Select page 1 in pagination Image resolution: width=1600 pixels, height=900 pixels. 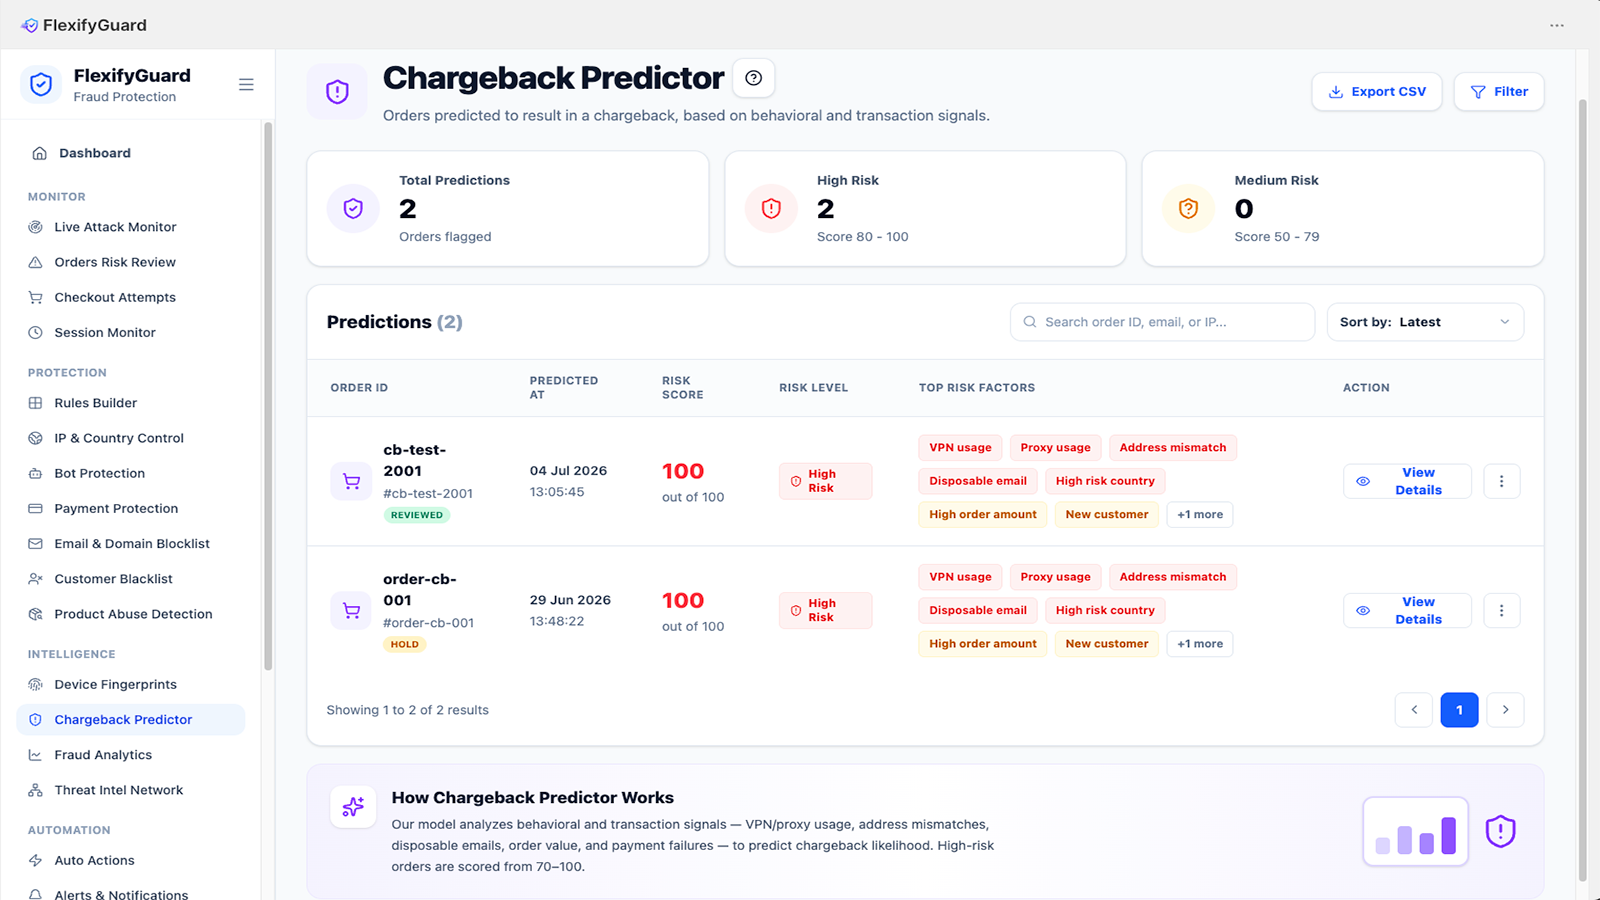(1459, 710)
